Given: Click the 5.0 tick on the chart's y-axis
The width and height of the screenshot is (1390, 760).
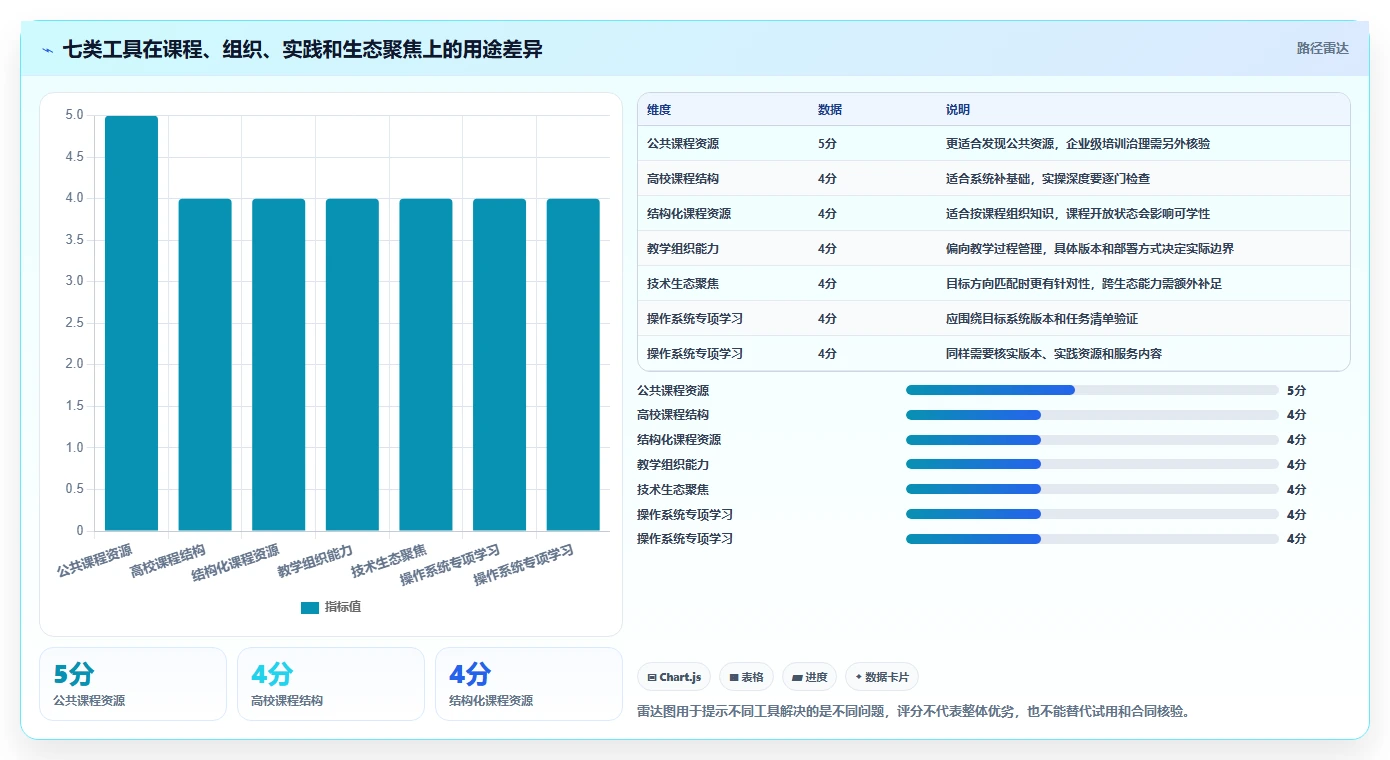Looking at the screenshot, I should (x=75, y=115).
